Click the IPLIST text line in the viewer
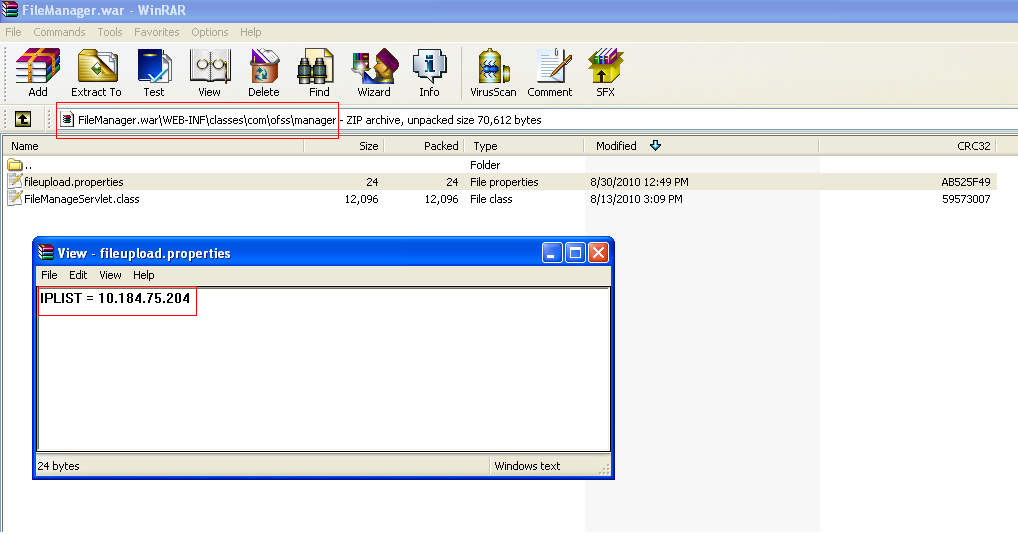 coord(115,298)
